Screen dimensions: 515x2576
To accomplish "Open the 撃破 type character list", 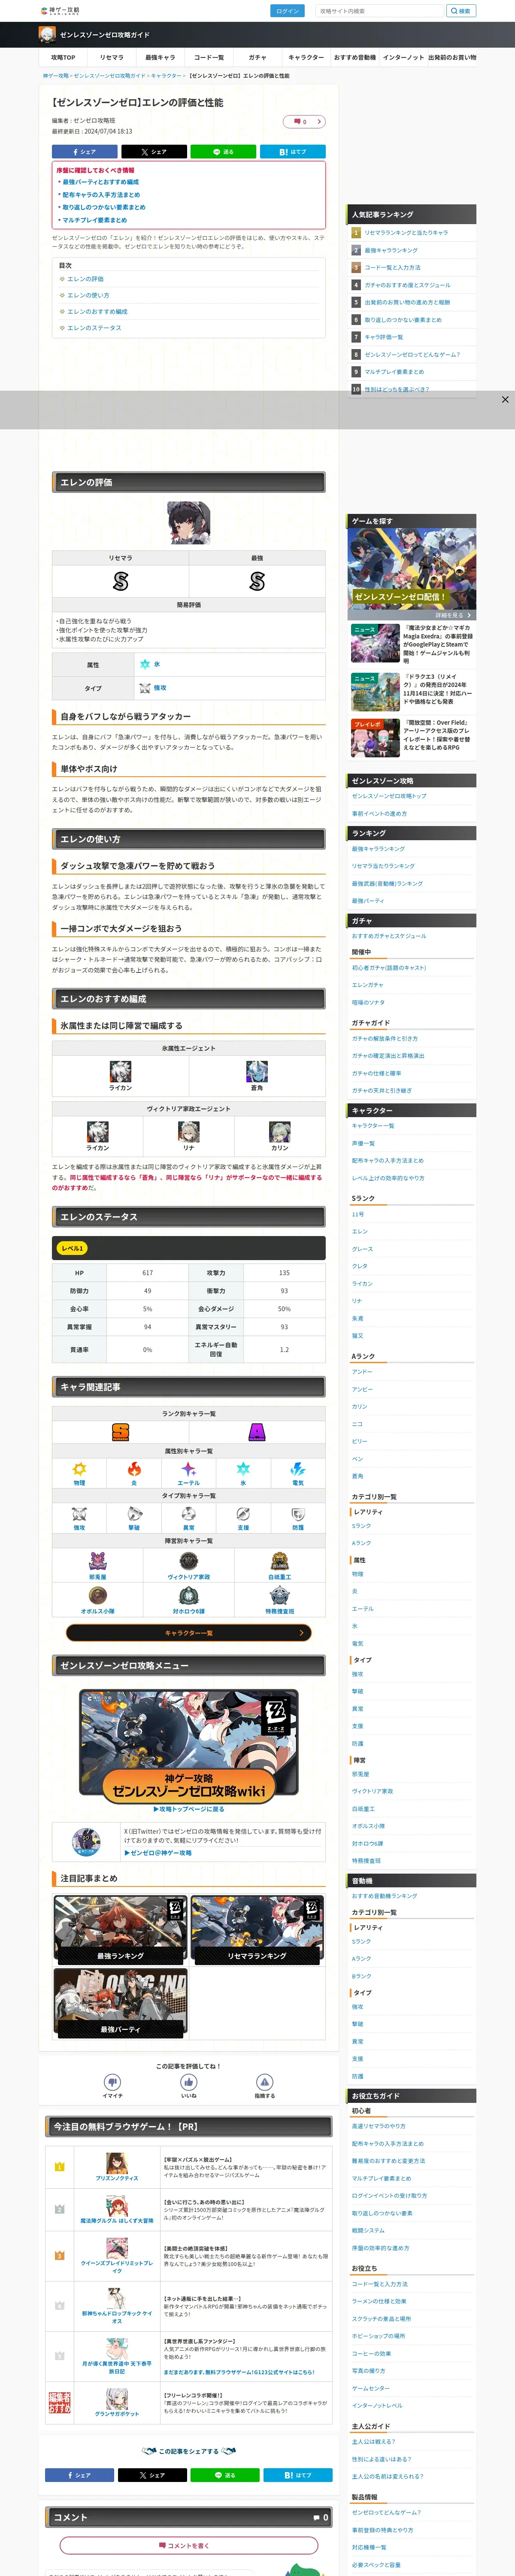I will (x=134, y=1518).
